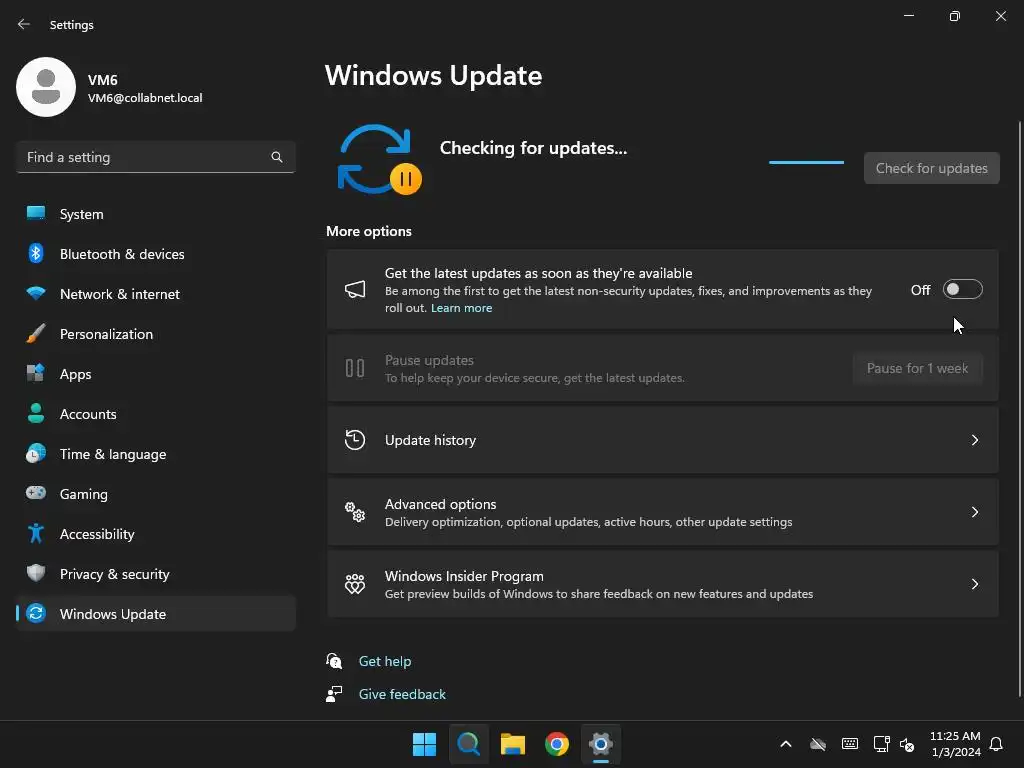This screenshot has width=1024, height=768.
Task: Expand Update history chevron
Action: (974, 440)
